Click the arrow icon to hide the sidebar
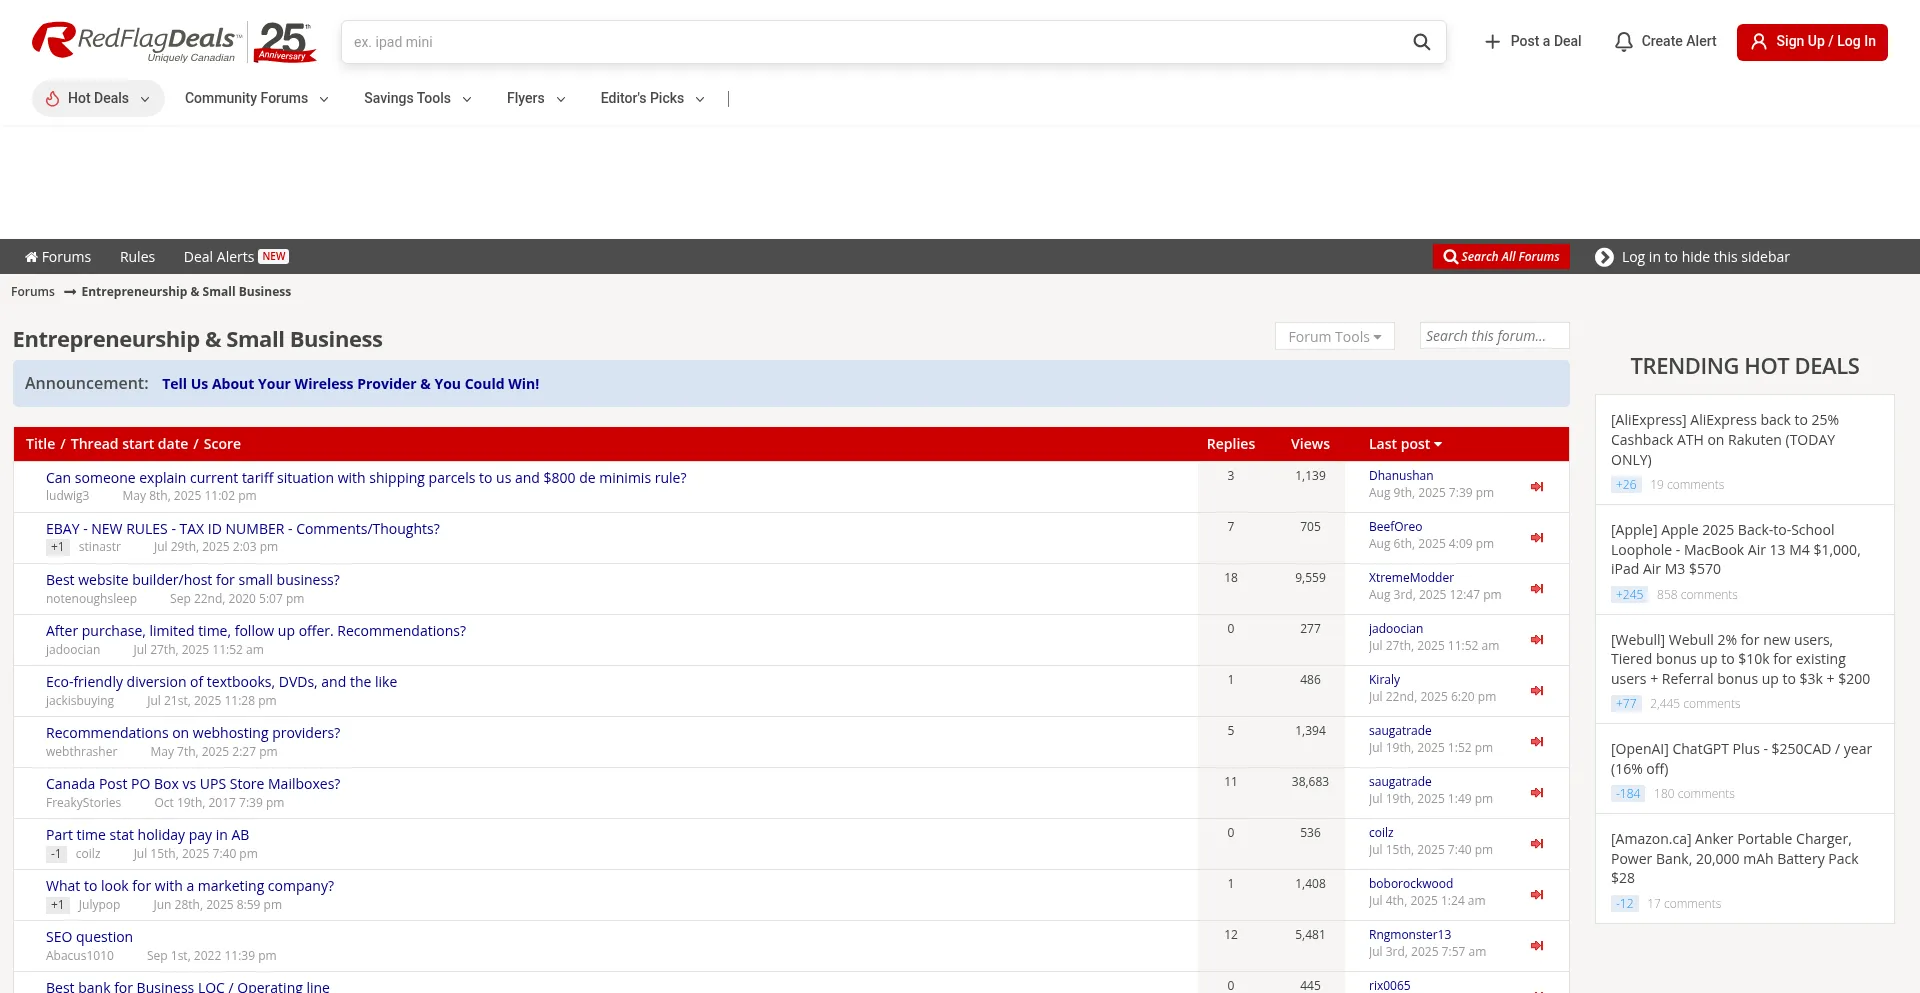Screen dimensions: 1920x993 [1604, 257]
